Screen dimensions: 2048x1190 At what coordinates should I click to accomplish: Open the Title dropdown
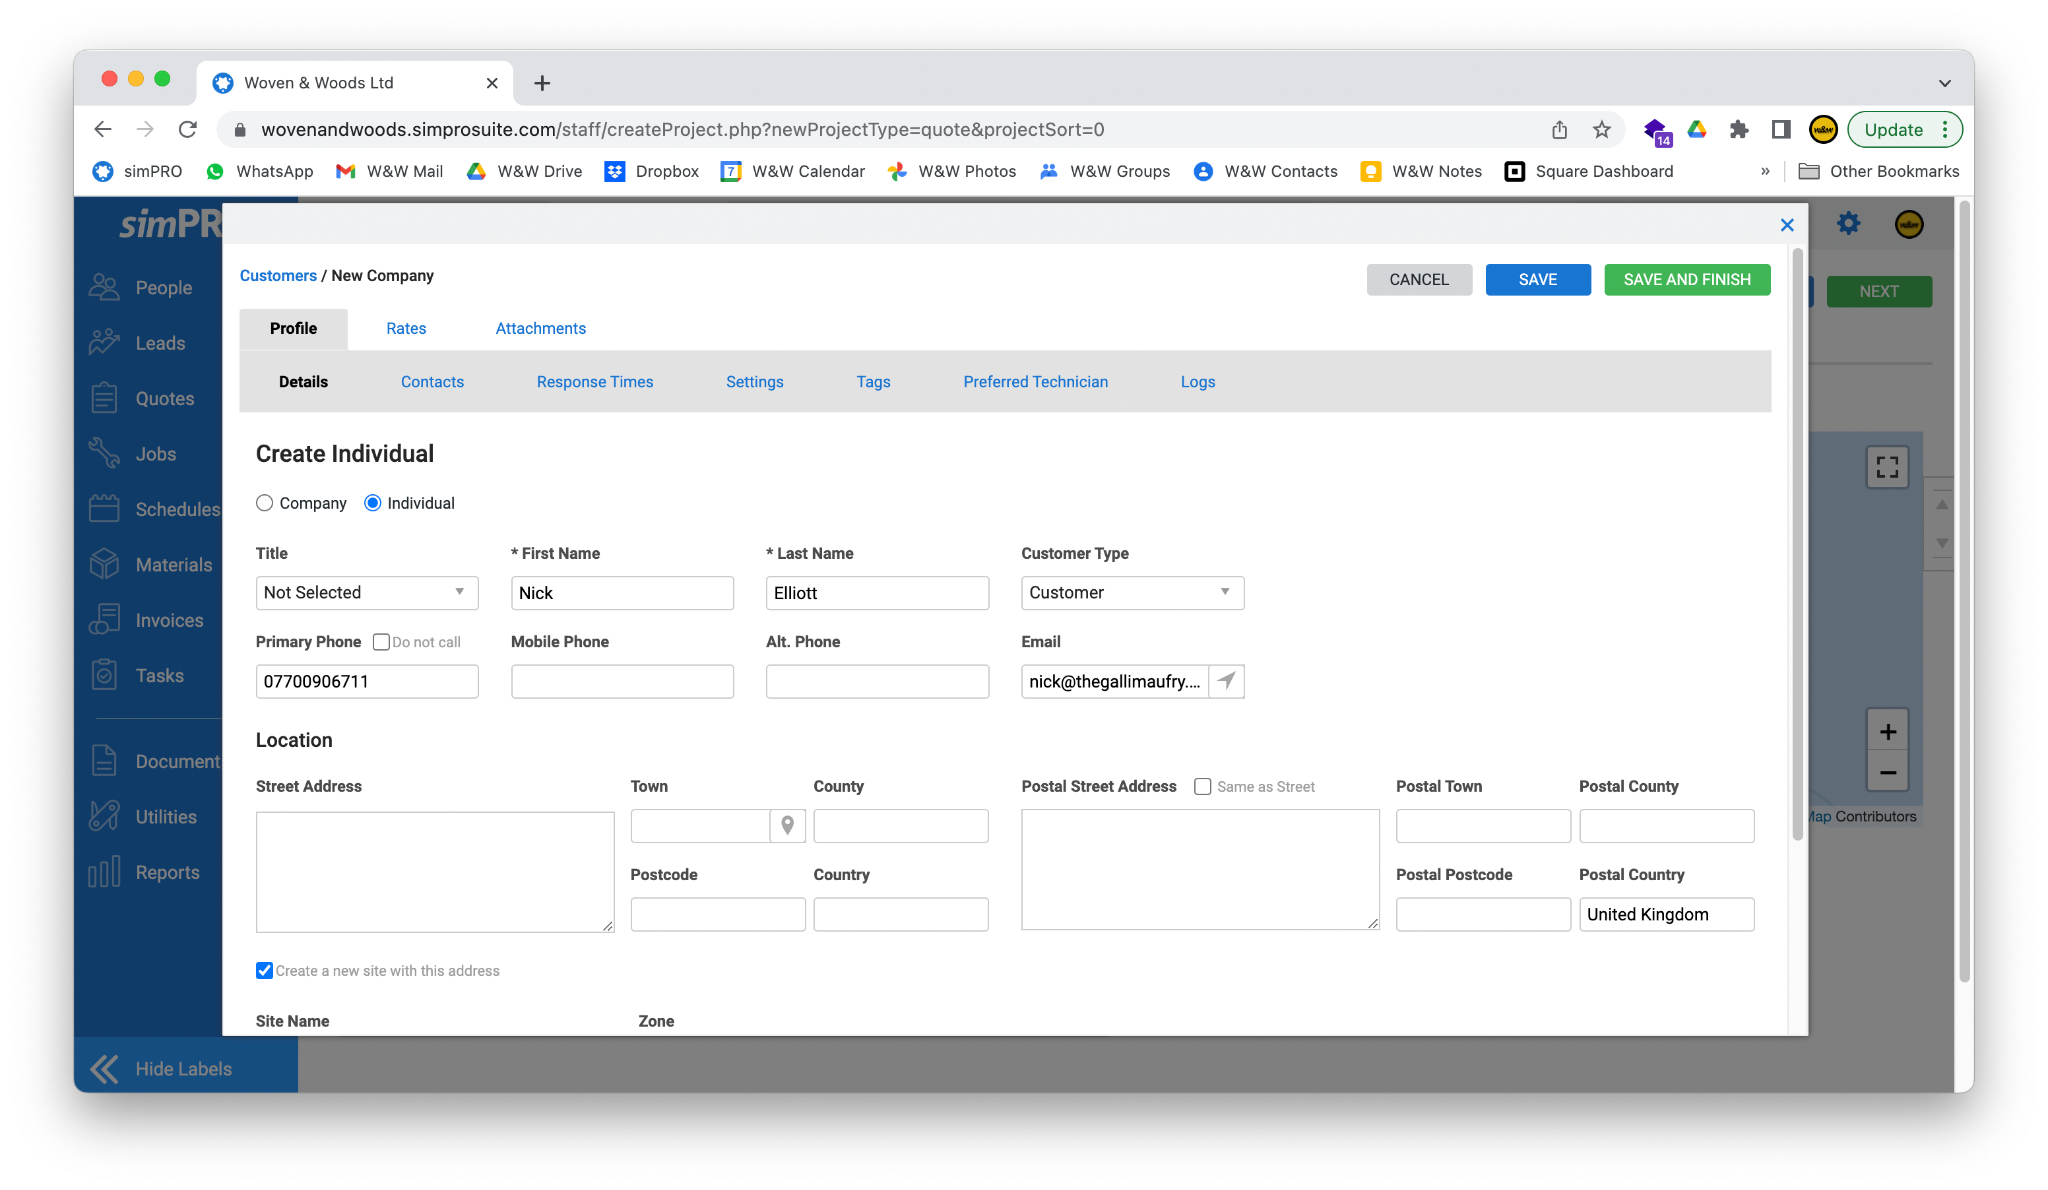pyautogui.click(x=366, y=593)
